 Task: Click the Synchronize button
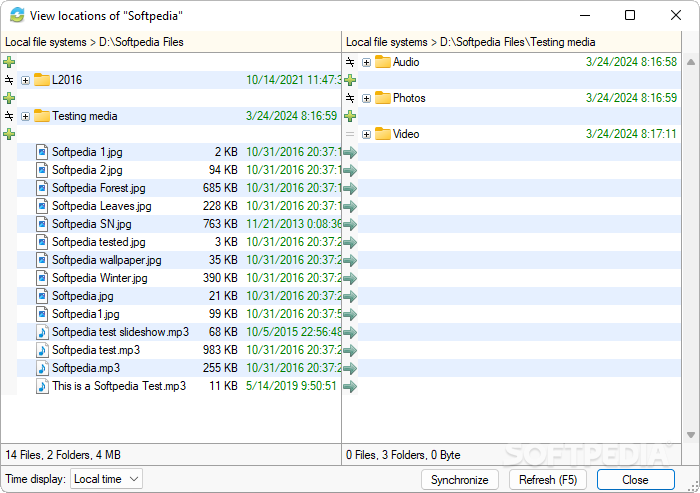(460, 480)
